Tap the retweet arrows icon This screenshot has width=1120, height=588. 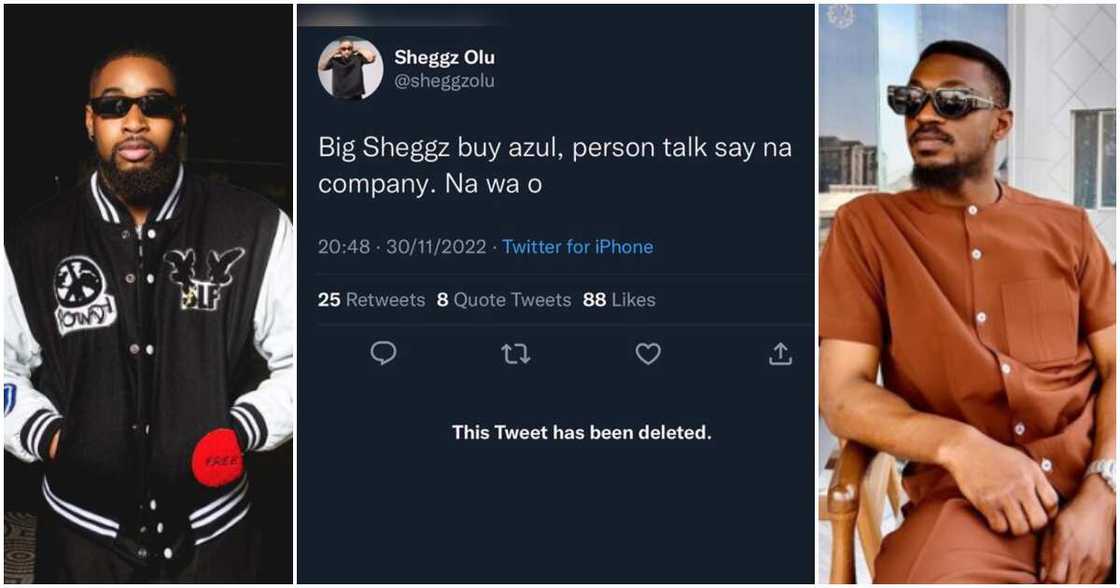515,353
